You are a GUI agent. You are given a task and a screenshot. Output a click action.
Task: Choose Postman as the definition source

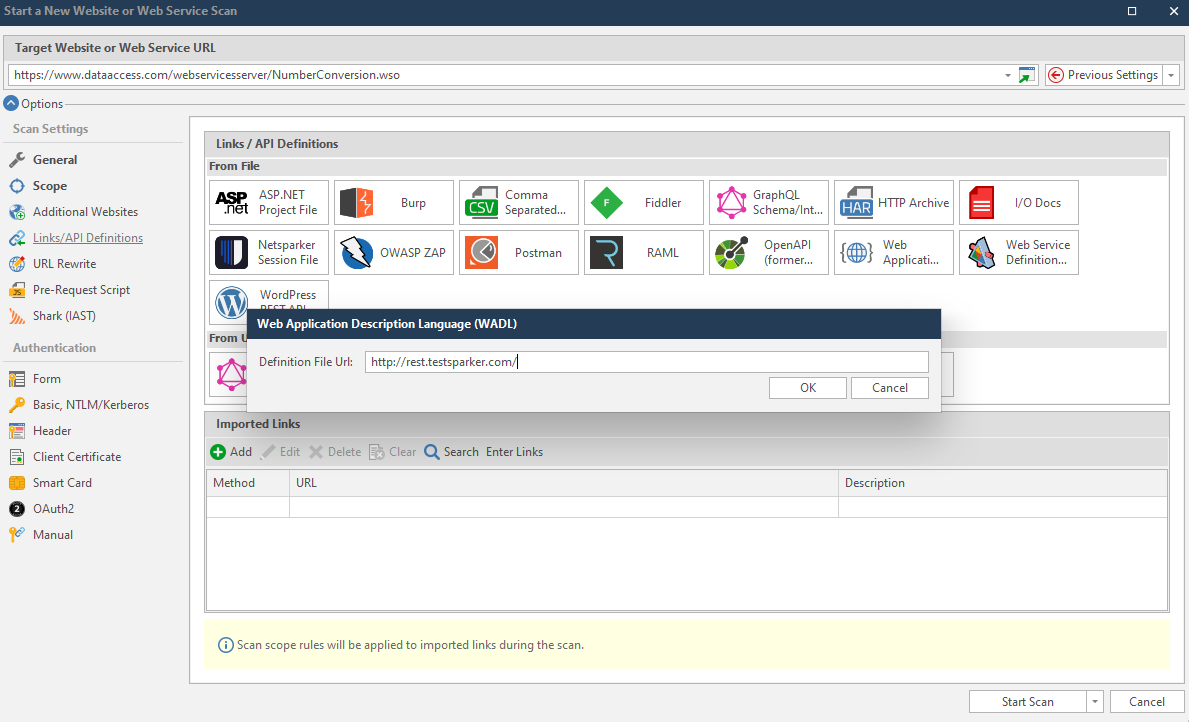[x=518, y=252]
